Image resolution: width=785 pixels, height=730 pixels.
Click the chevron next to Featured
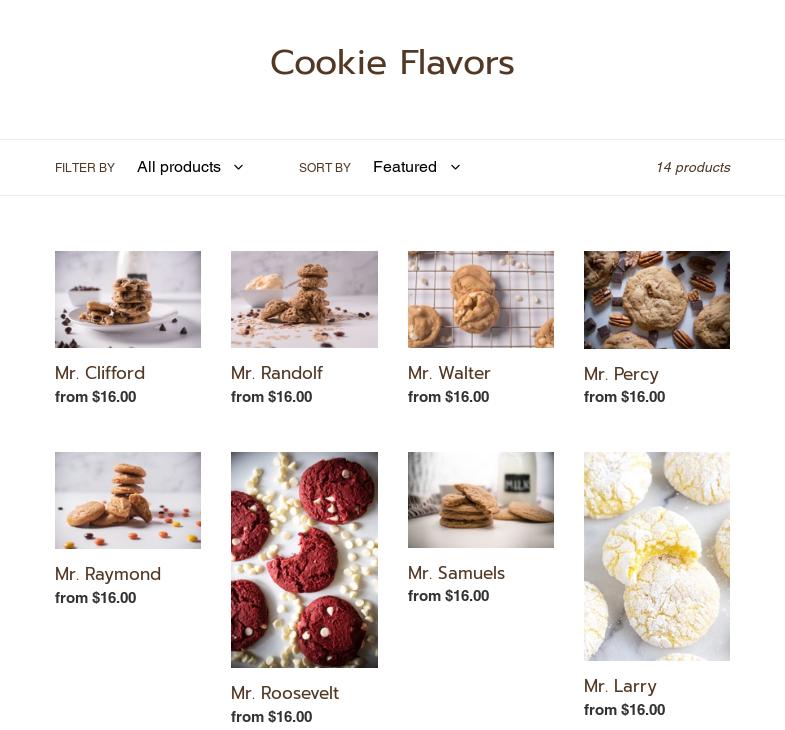(455, 167)
